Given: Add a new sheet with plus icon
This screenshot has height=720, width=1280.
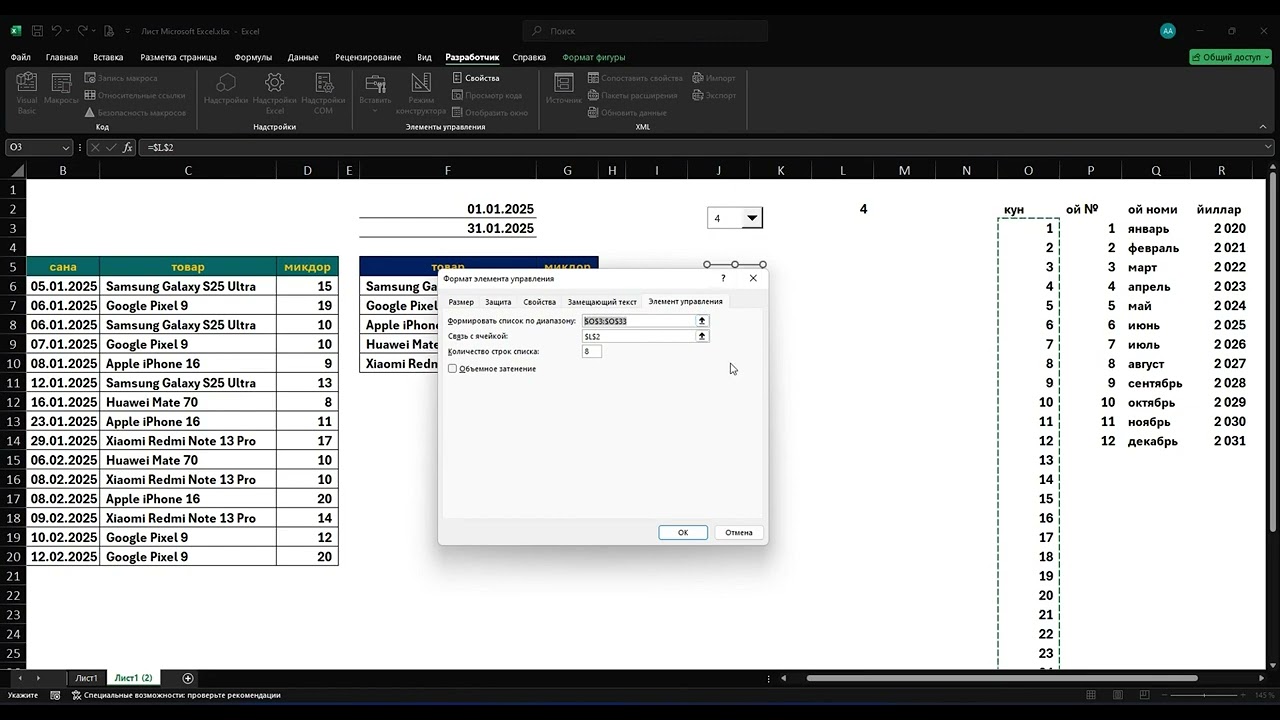Looking at the screenshot, I should point(188,678).
